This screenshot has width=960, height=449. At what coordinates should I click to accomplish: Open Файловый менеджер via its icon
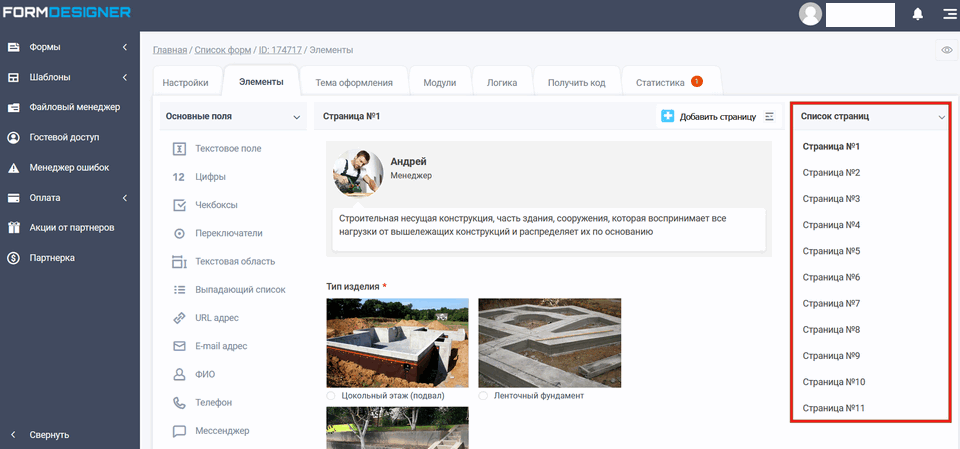coord(13,107)
